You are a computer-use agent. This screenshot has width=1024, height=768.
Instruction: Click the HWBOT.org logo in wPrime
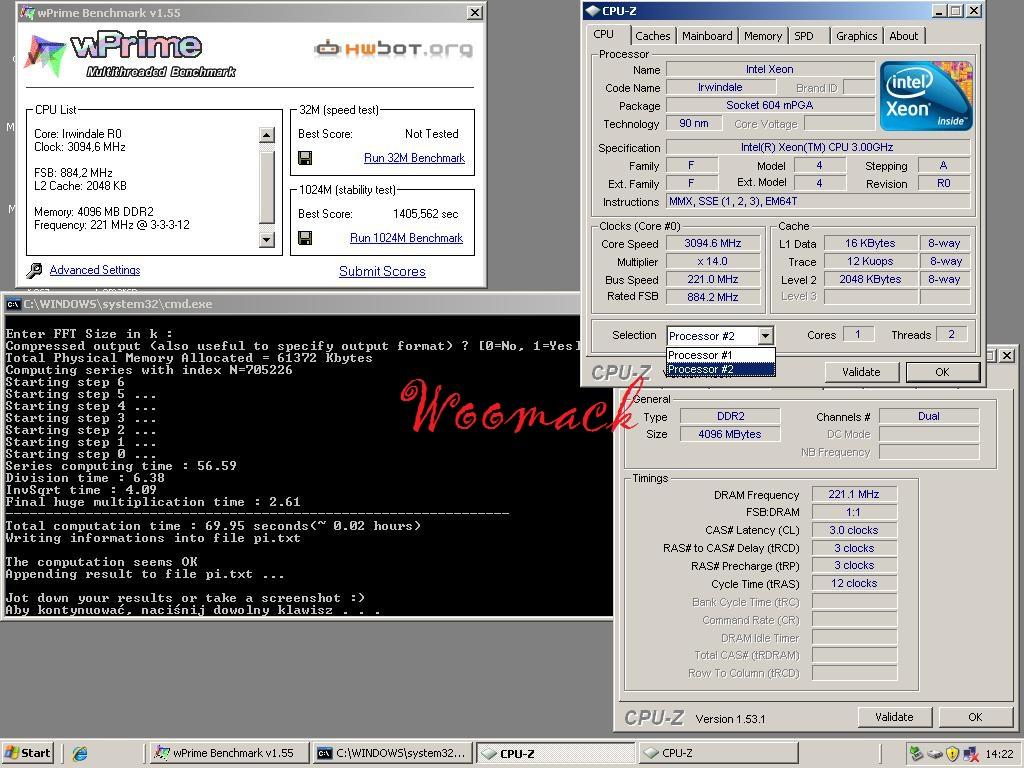click(x=393, y=48)
